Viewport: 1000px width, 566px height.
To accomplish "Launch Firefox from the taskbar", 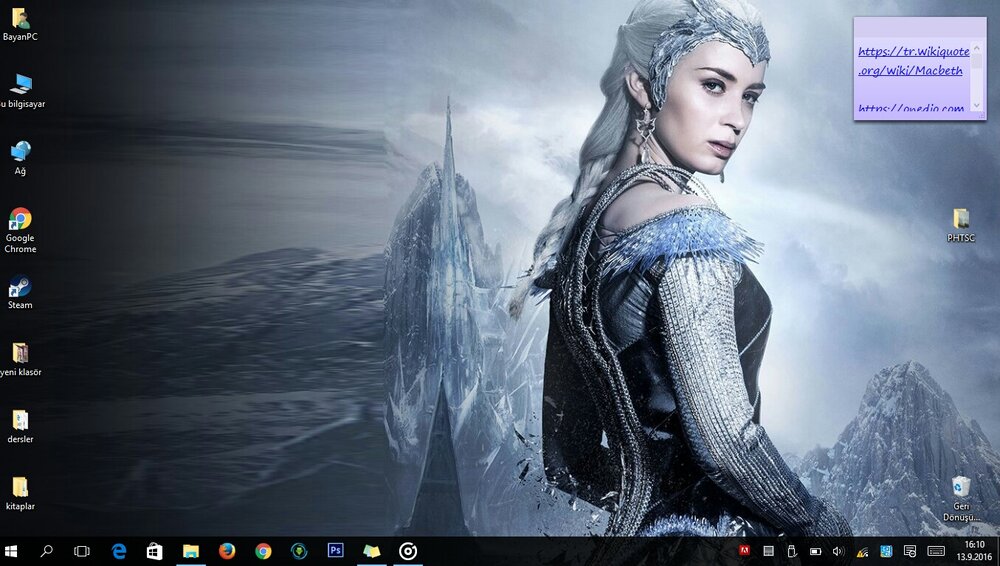I will tap(227, 551).
